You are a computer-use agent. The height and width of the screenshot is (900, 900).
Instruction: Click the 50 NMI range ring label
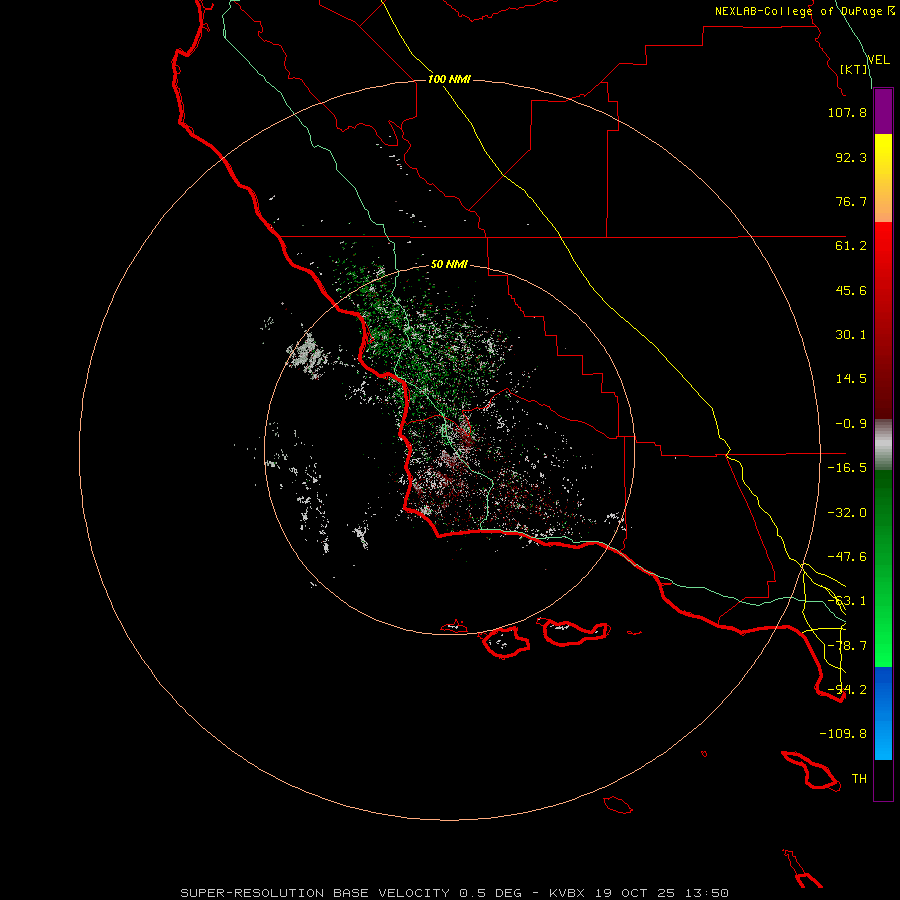pos(449,265)
